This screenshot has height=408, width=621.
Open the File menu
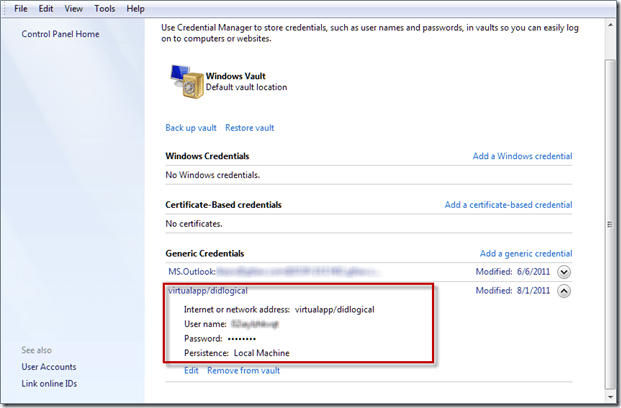[x=20, y=9]
